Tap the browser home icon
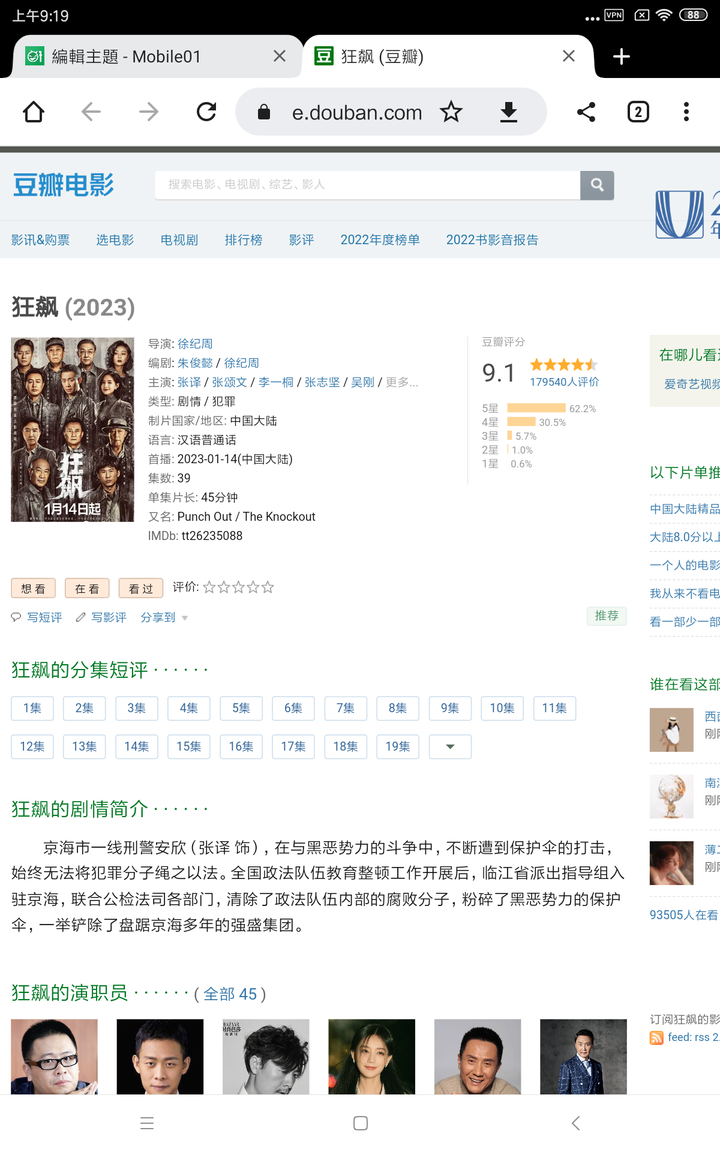 (x=34, y=112)
